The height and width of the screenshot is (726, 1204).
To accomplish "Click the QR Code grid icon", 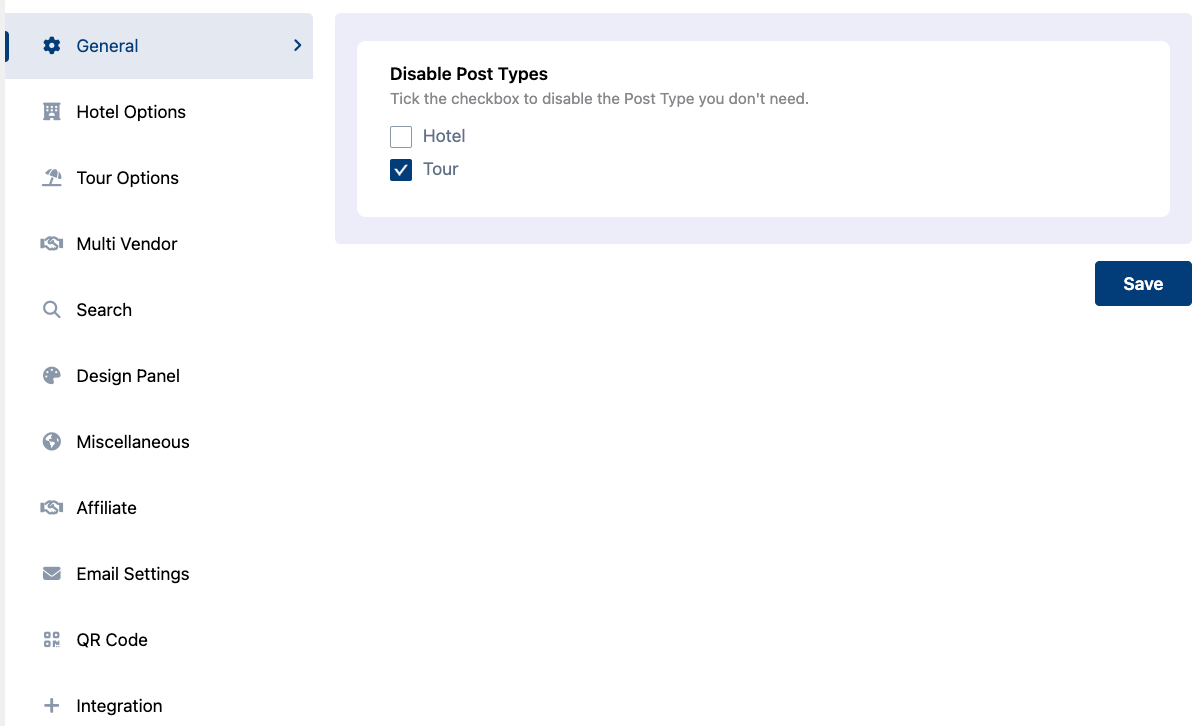I will click(52, 640).
